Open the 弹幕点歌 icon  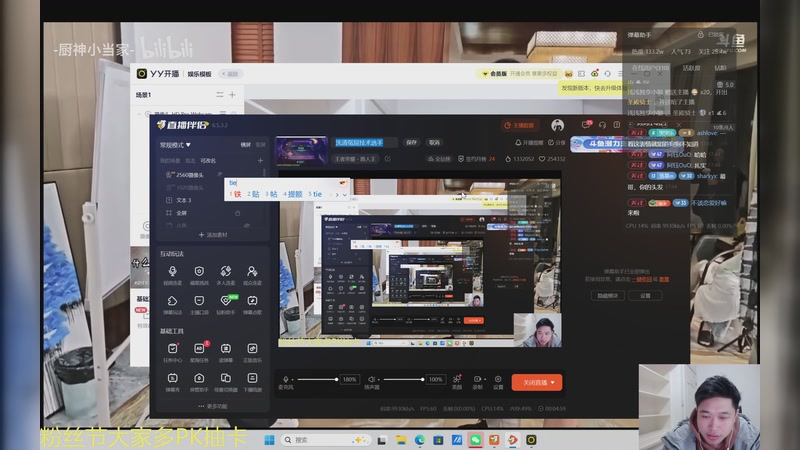[252, 301]
